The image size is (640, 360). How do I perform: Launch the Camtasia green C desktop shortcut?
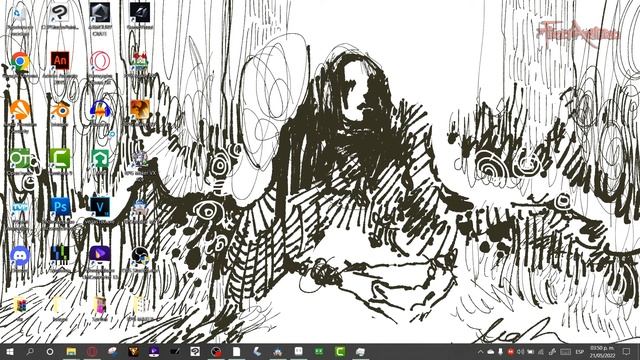click(x=60, y=159)
